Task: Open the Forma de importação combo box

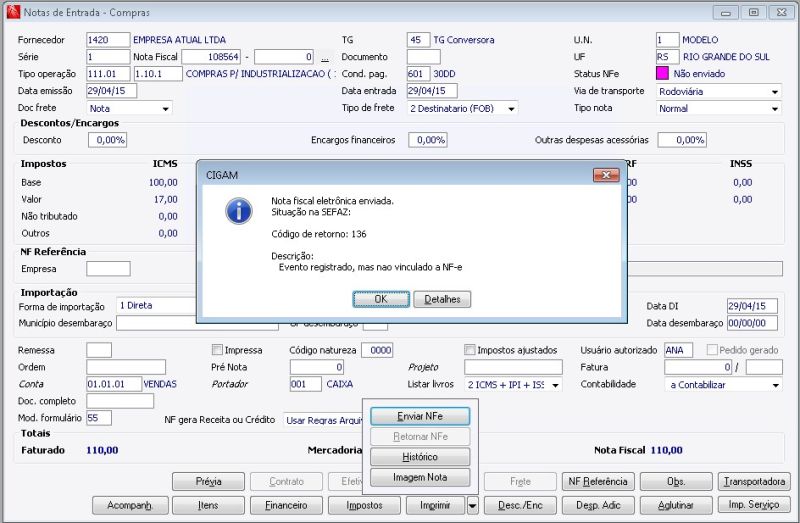Action: pos(157,306)
